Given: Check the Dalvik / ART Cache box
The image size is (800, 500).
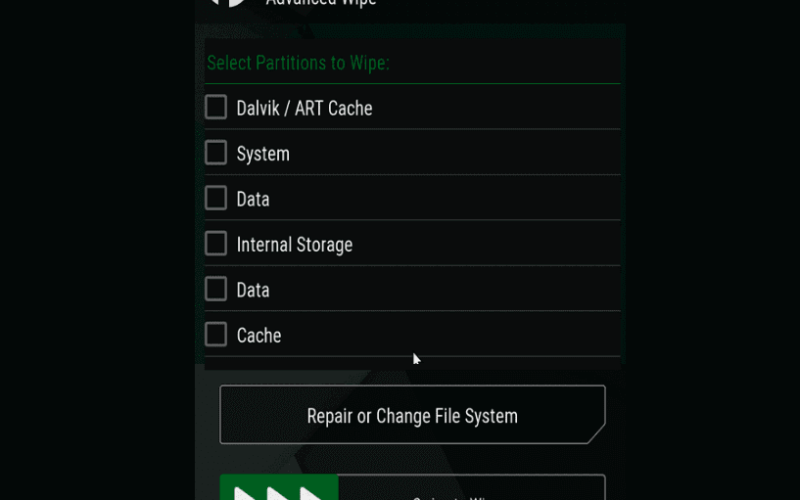Looking at the screenshot, I should point(216,107).
